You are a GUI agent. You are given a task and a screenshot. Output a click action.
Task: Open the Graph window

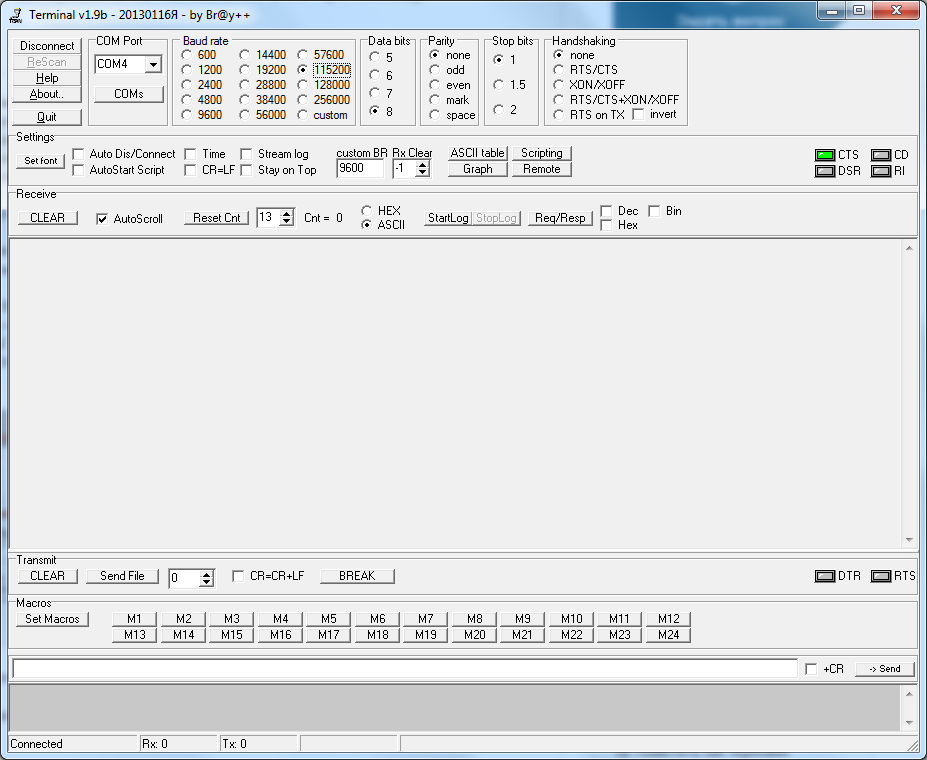477,169
